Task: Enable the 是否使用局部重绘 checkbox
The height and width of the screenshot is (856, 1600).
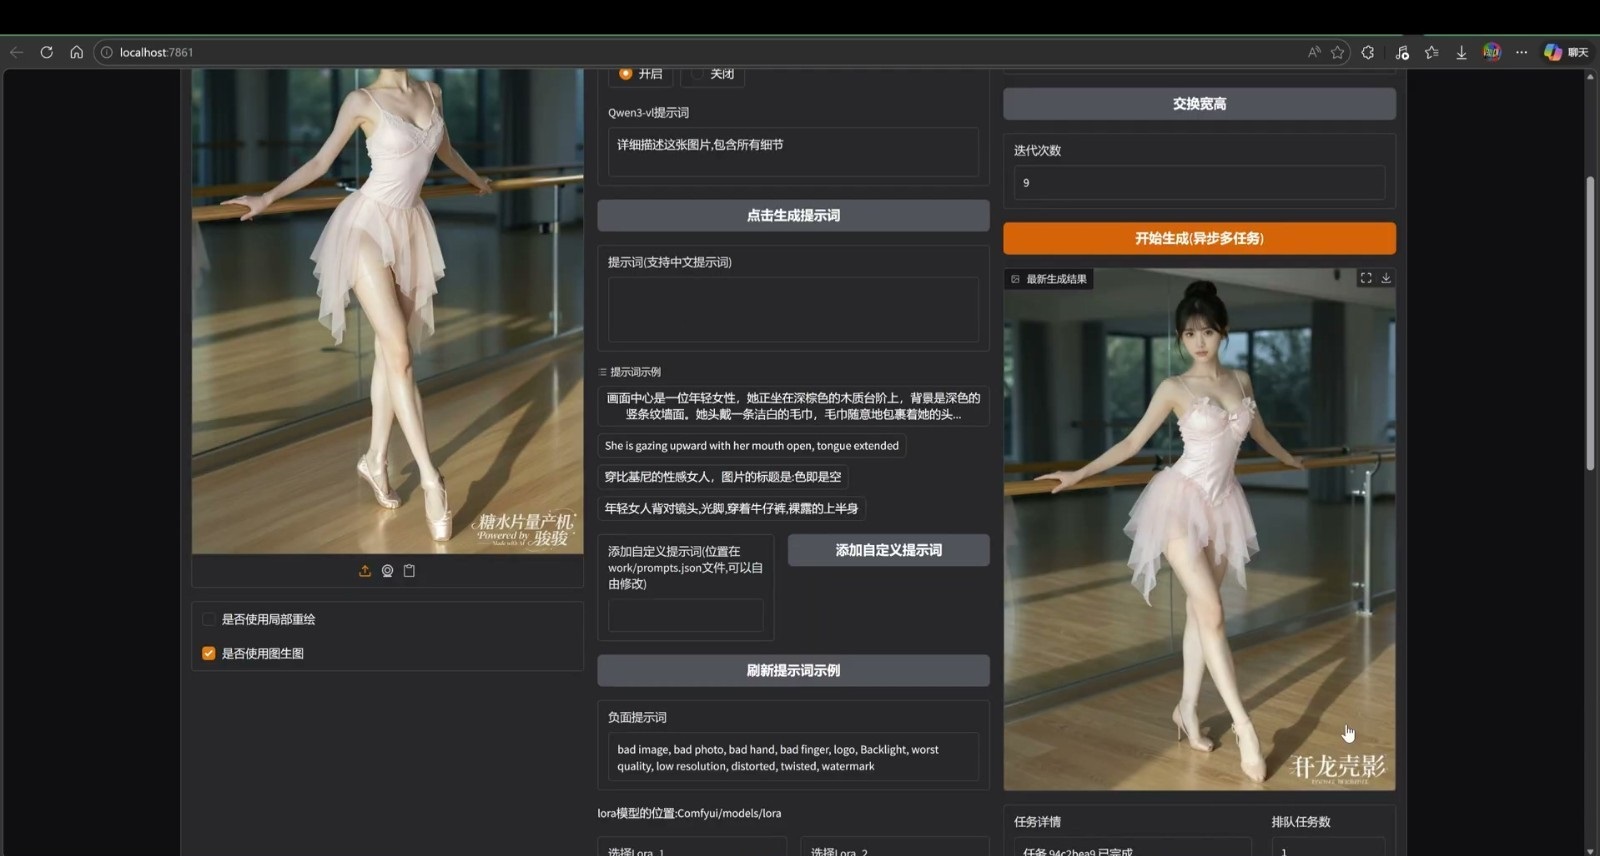Action: click(x=209, y=619)
